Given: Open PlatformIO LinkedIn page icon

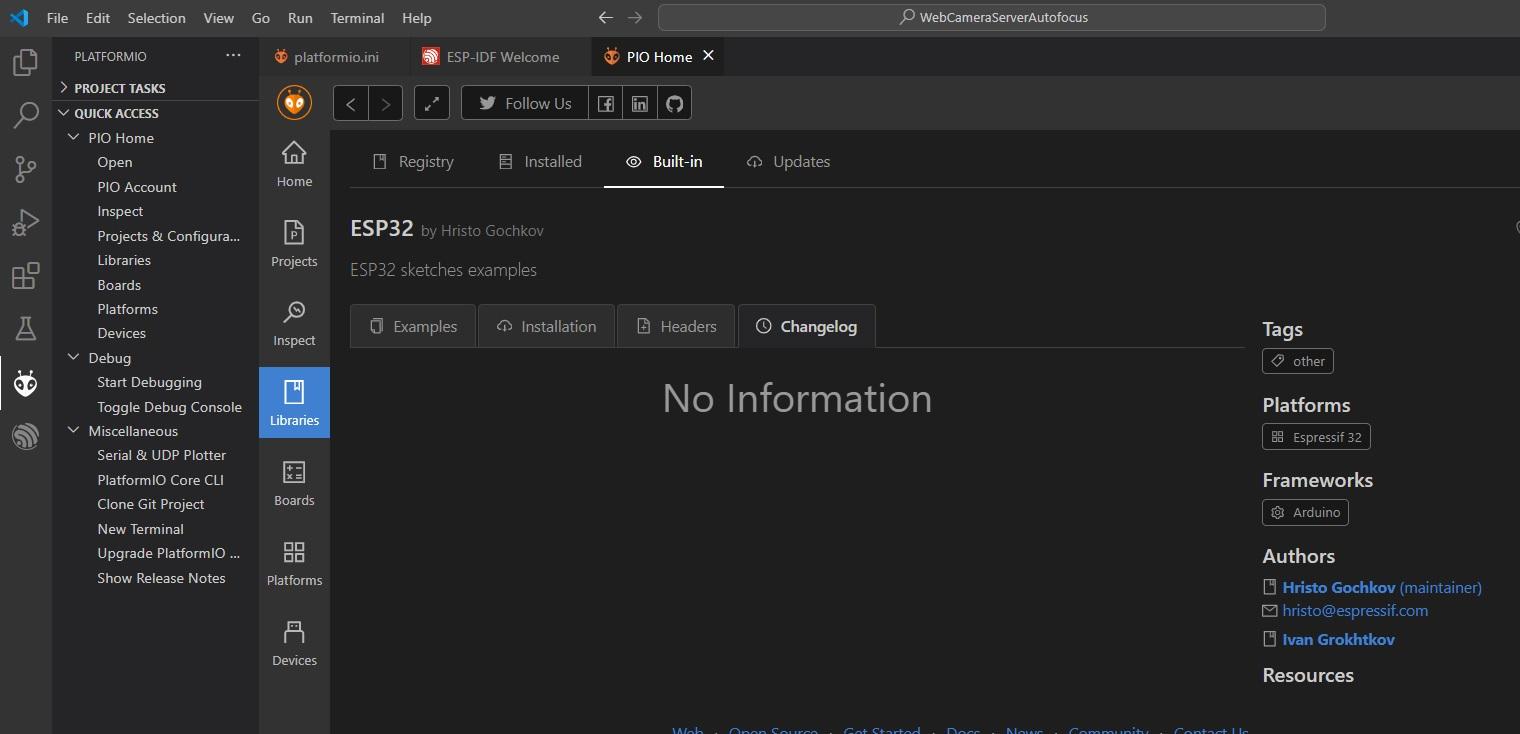Looking at the screenshot, I should 640,103.
